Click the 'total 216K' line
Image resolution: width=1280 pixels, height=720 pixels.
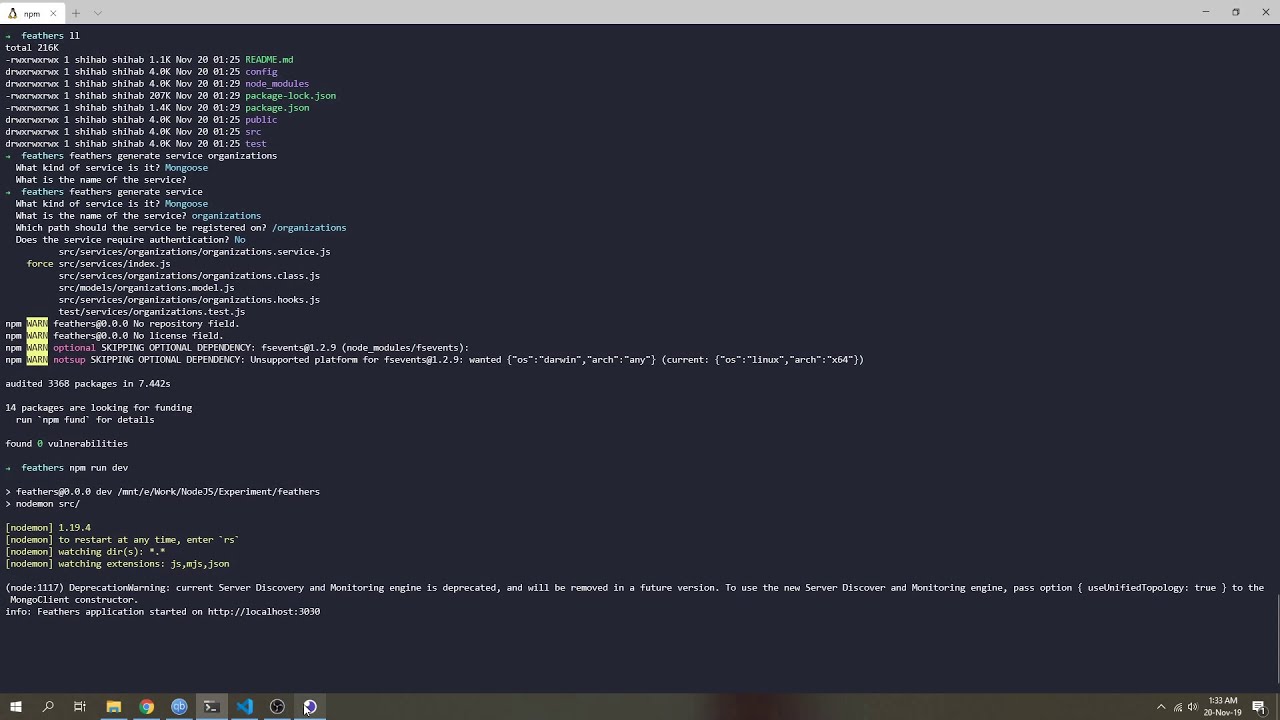(x=32, y=48)
